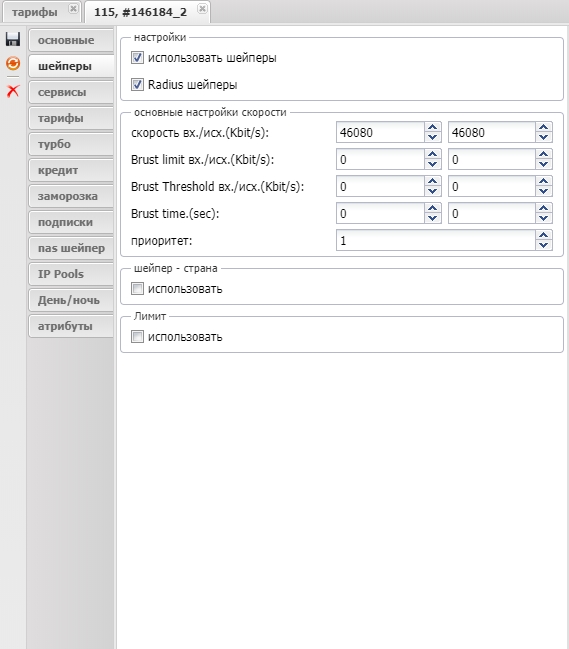This screenshot has height=649, width=569.
Task: Click the incoming Brust limit input field
Action: [x=380, y=160]
